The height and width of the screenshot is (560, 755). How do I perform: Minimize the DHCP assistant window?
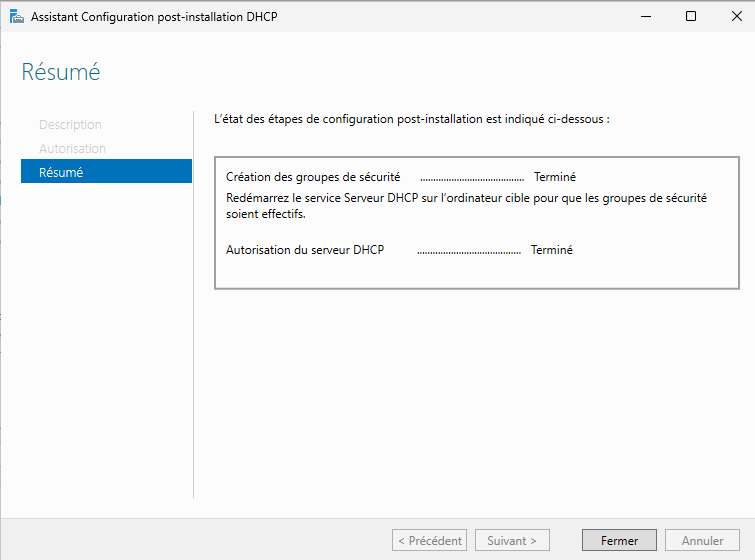pyautogui.click(x=646, y=16)
